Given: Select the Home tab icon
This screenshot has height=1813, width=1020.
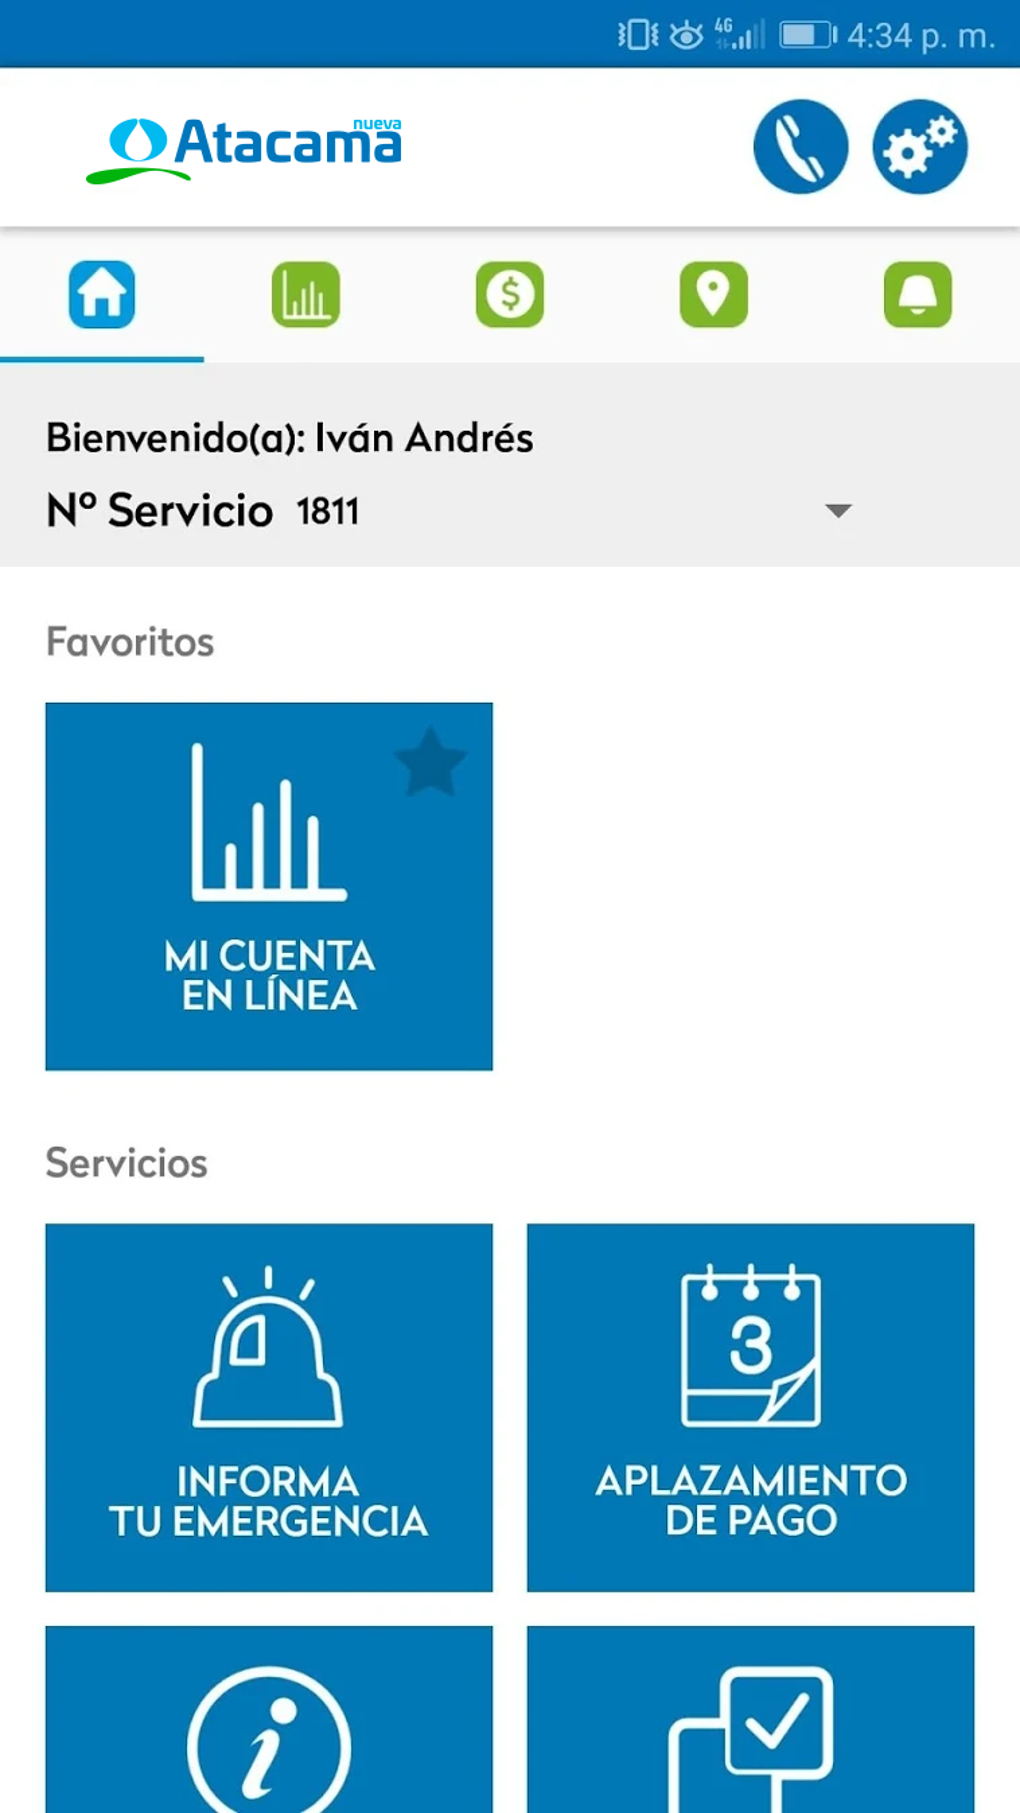Looking at the screenshot, I should point(102,295).
